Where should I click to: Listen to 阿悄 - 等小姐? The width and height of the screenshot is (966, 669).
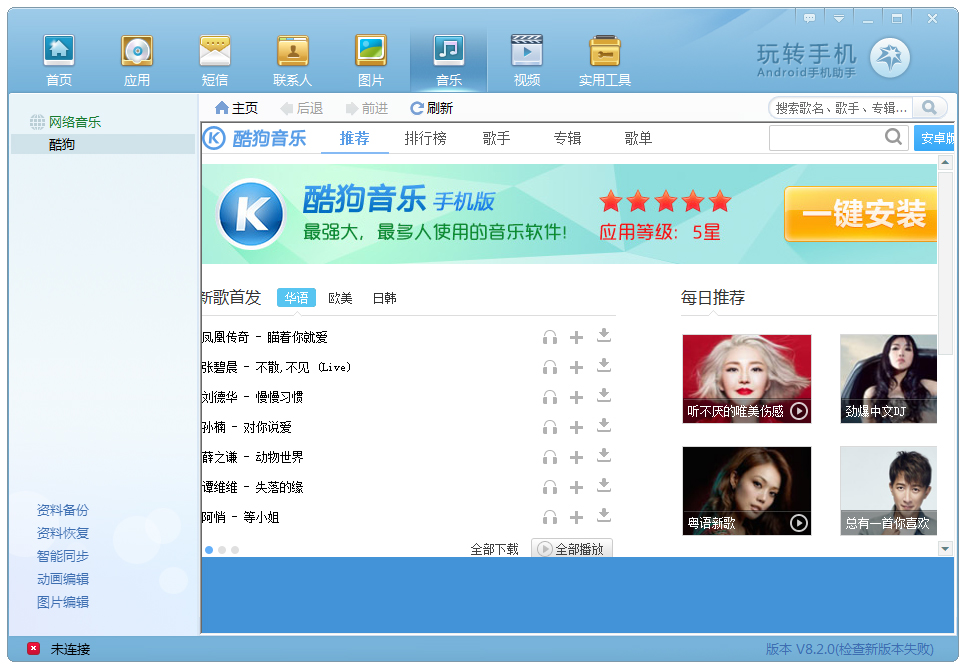pos(550,517)
